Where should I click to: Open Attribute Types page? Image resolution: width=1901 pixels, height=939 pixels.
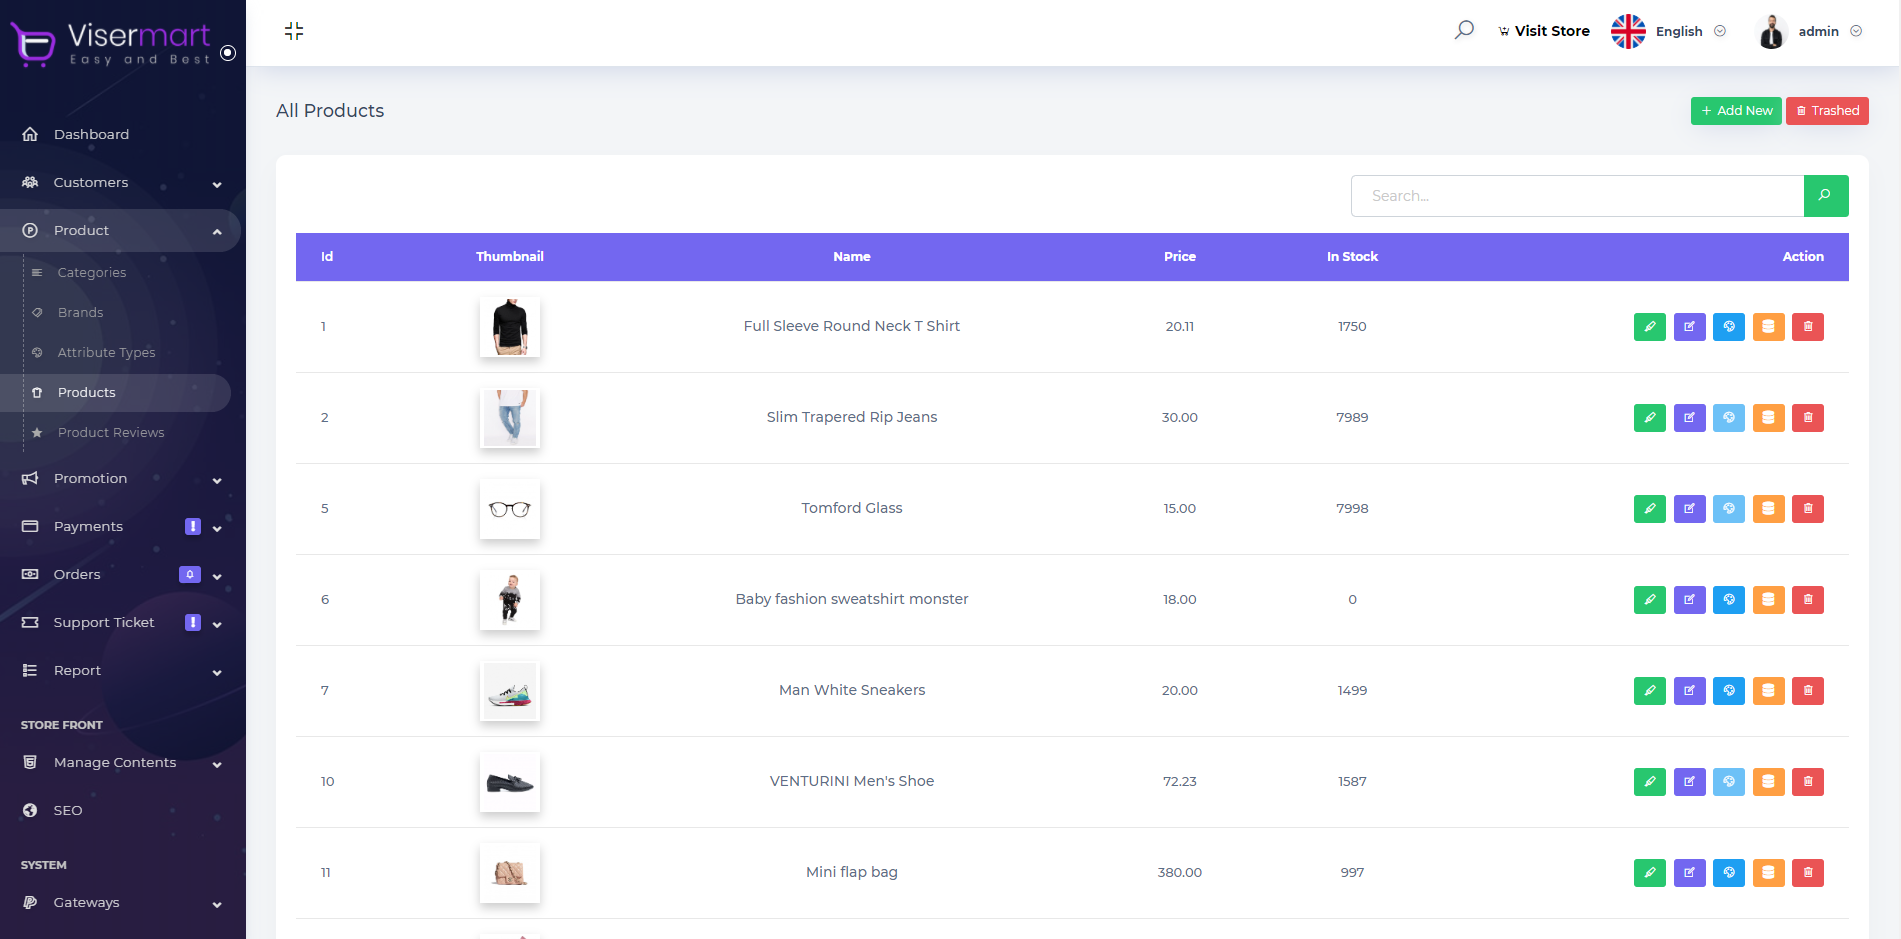pyautogui.click(x=107, y=353)
